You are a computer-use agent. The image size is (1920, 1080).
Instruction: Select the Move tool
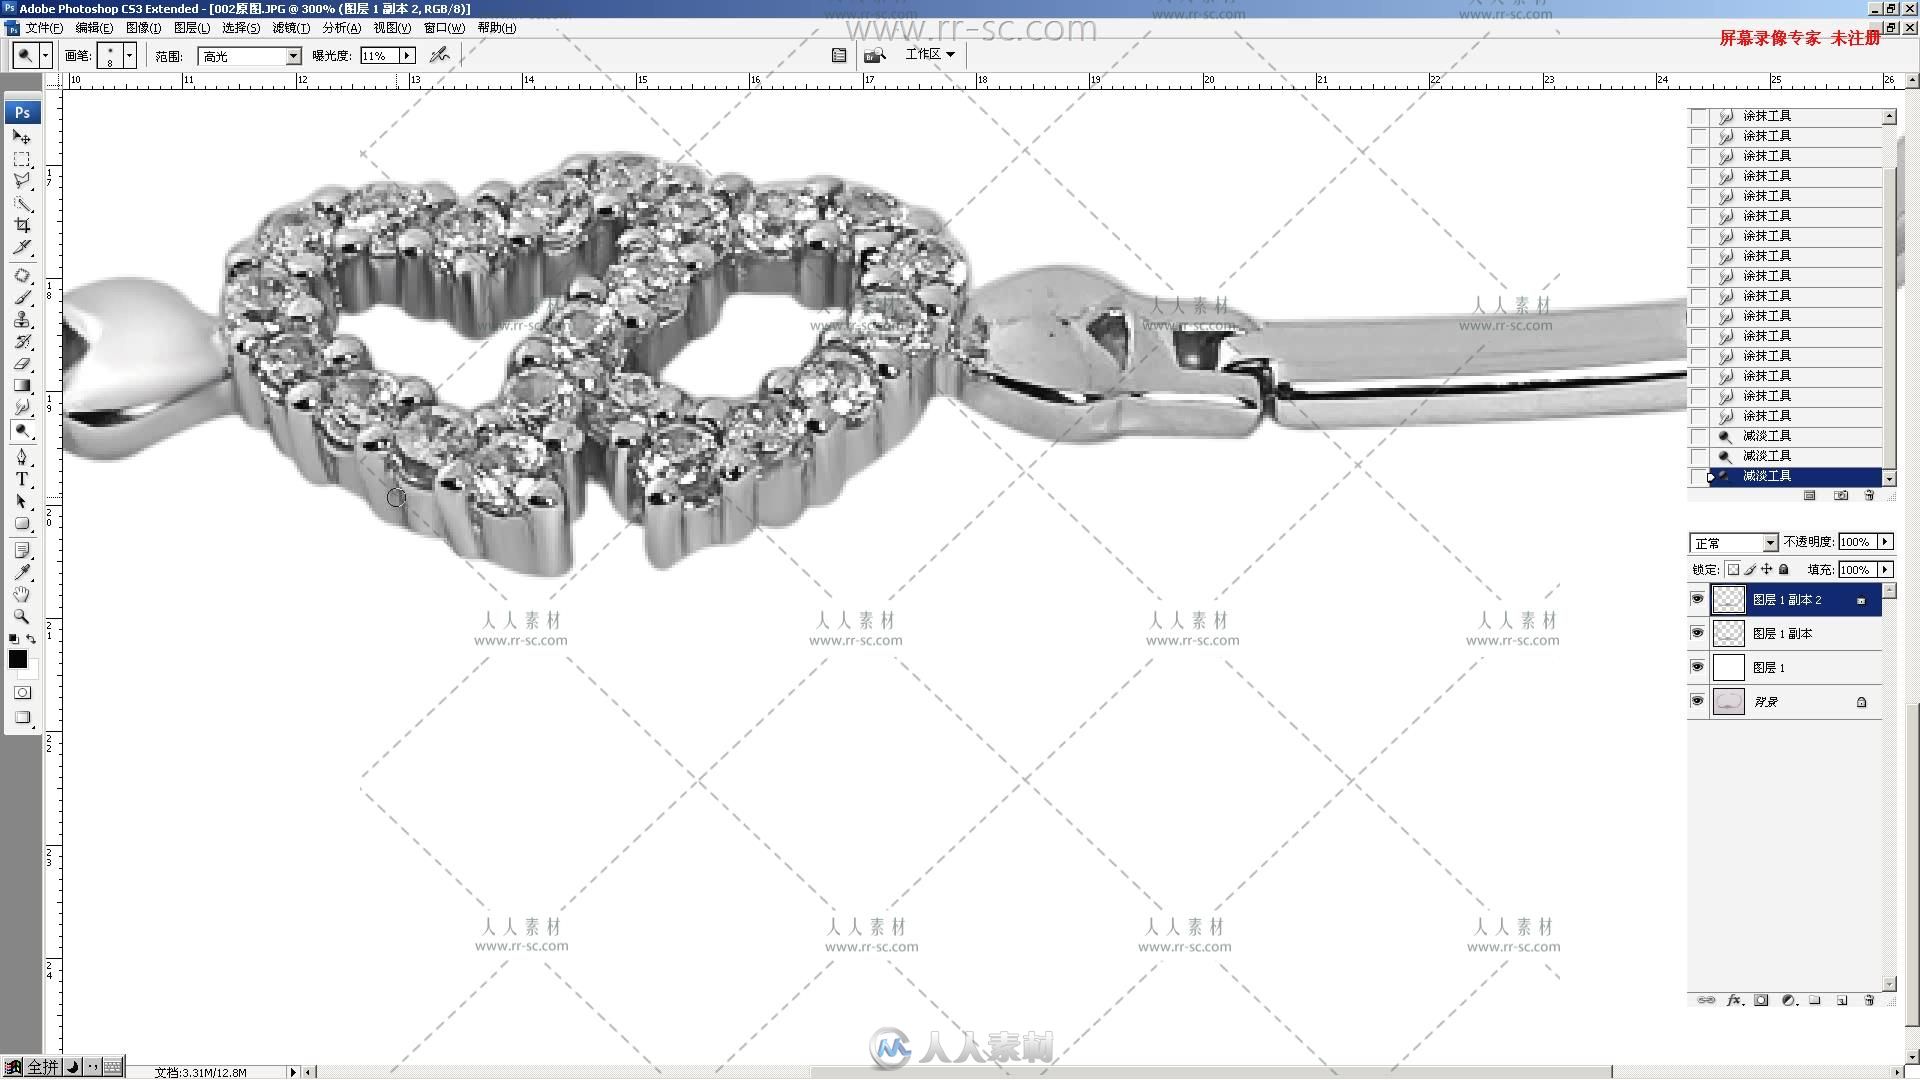pos(22,137)
